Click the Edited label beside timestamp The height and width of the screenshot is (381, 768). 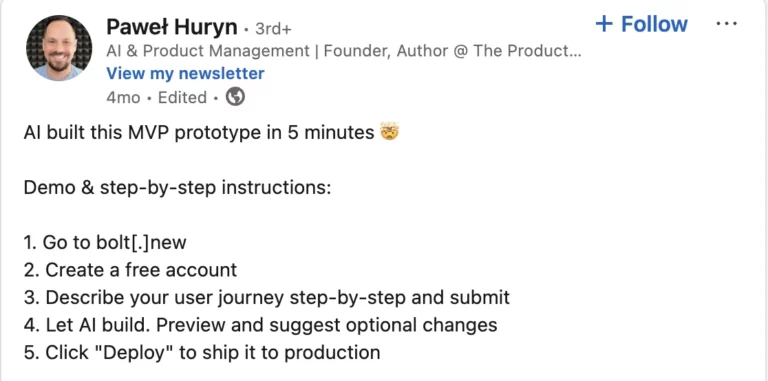pyautogui.click(x=182, y=97)
